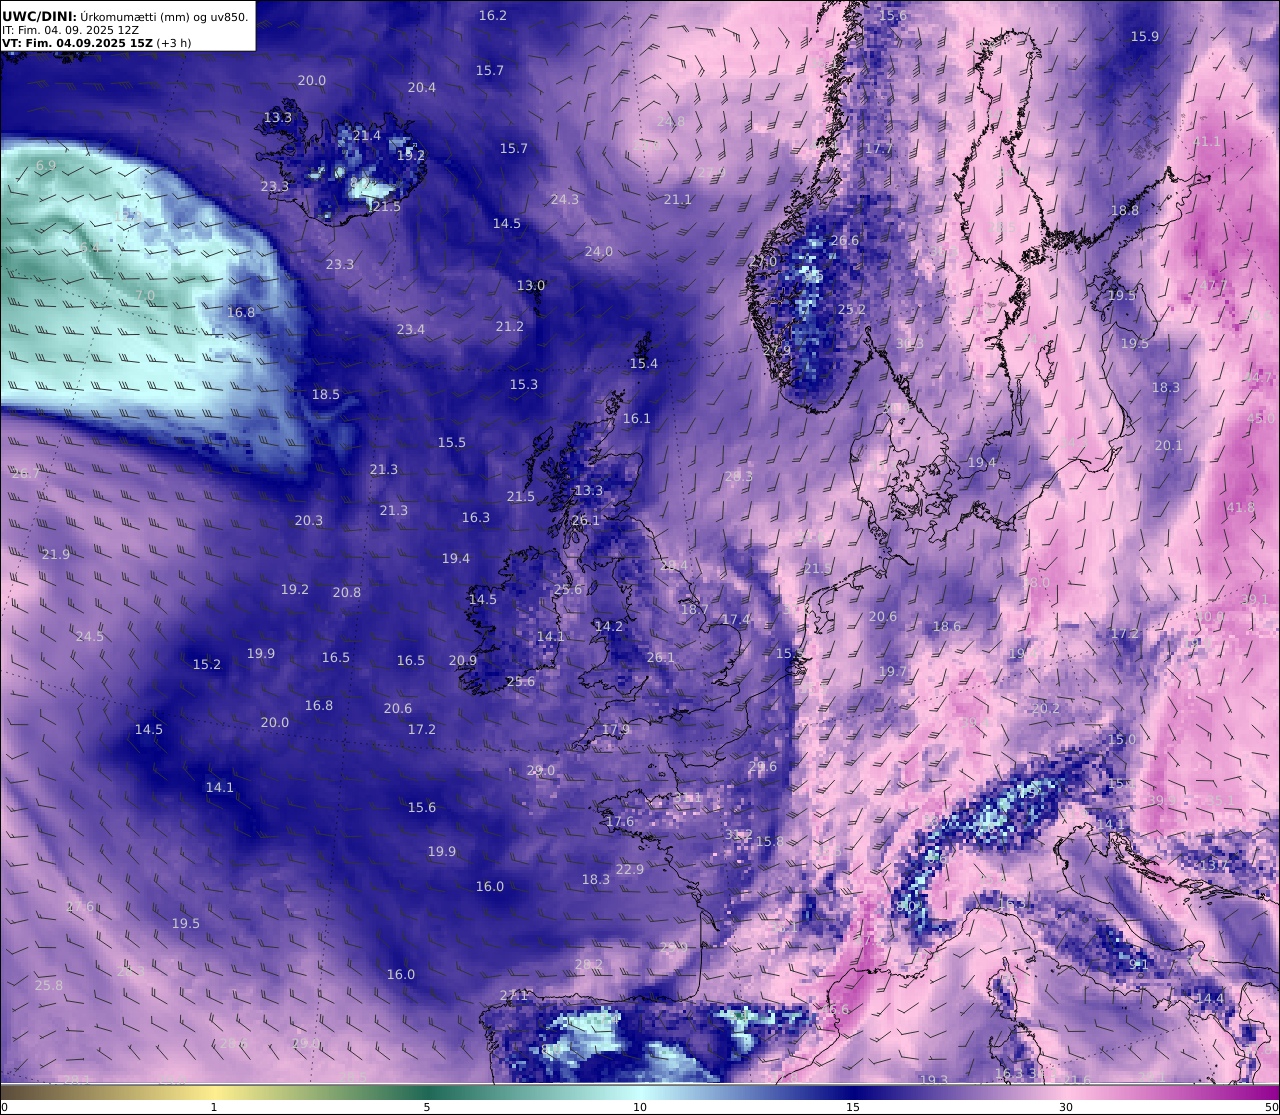Click the map value '22.9'
Image resolution: width=1280 pixels, height=1115 pixels.
tap(630, 869)
